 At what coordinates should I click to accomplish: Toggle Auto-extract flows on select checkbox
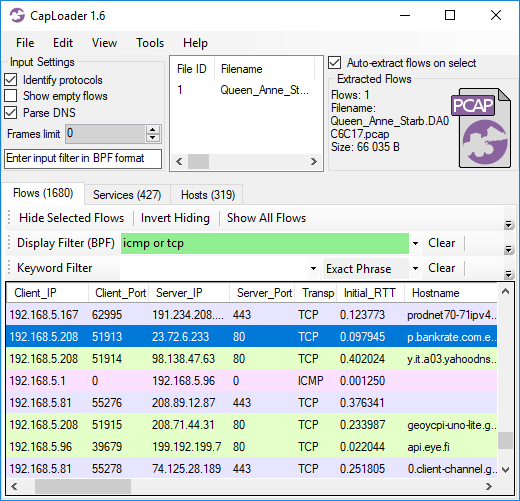[x=335, y=63]
